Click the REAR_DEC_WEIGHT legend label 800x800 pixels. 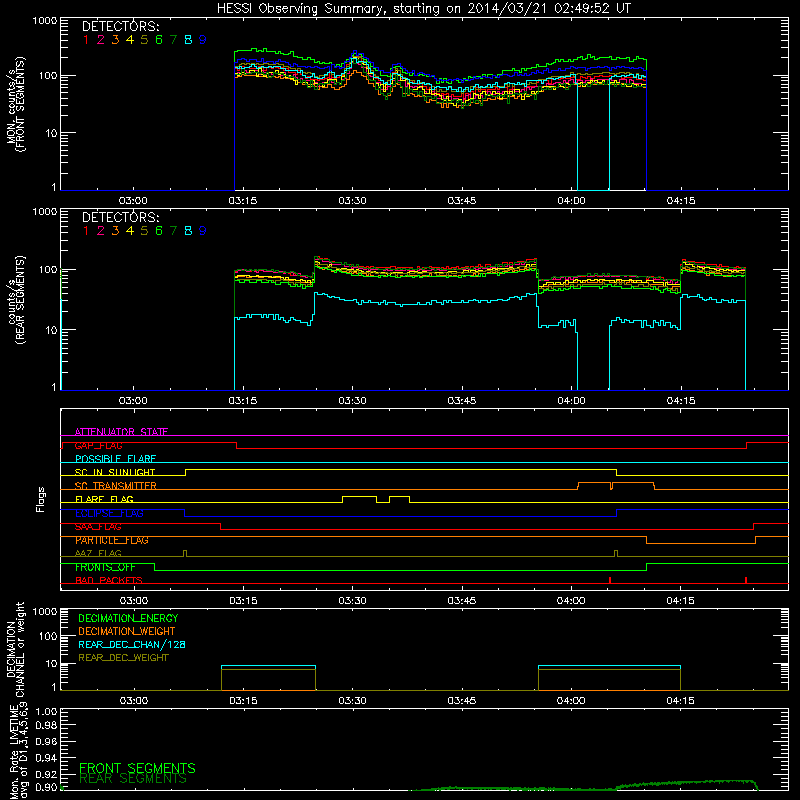click(123, 658)
